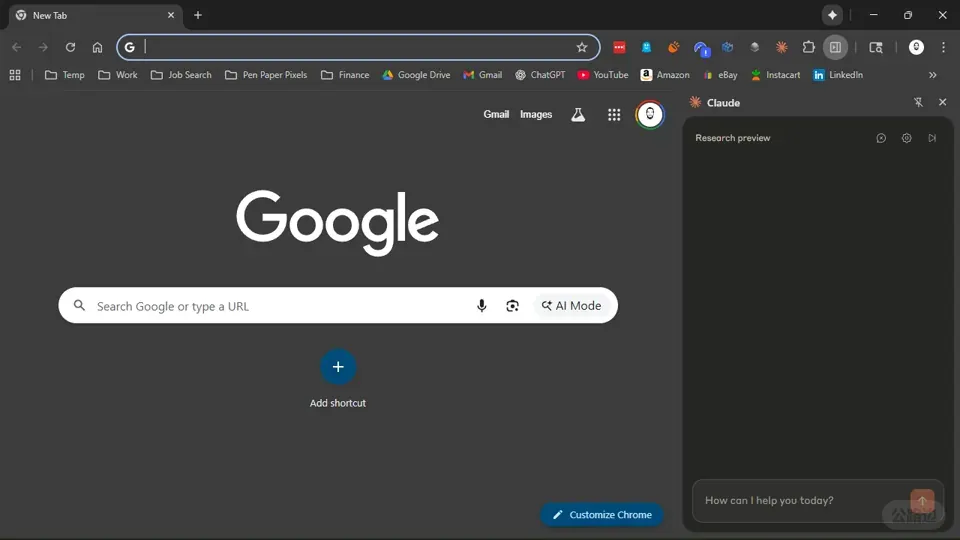Unpin the Claude side panel
The image size is (960, 540).
tap(918, 102)
